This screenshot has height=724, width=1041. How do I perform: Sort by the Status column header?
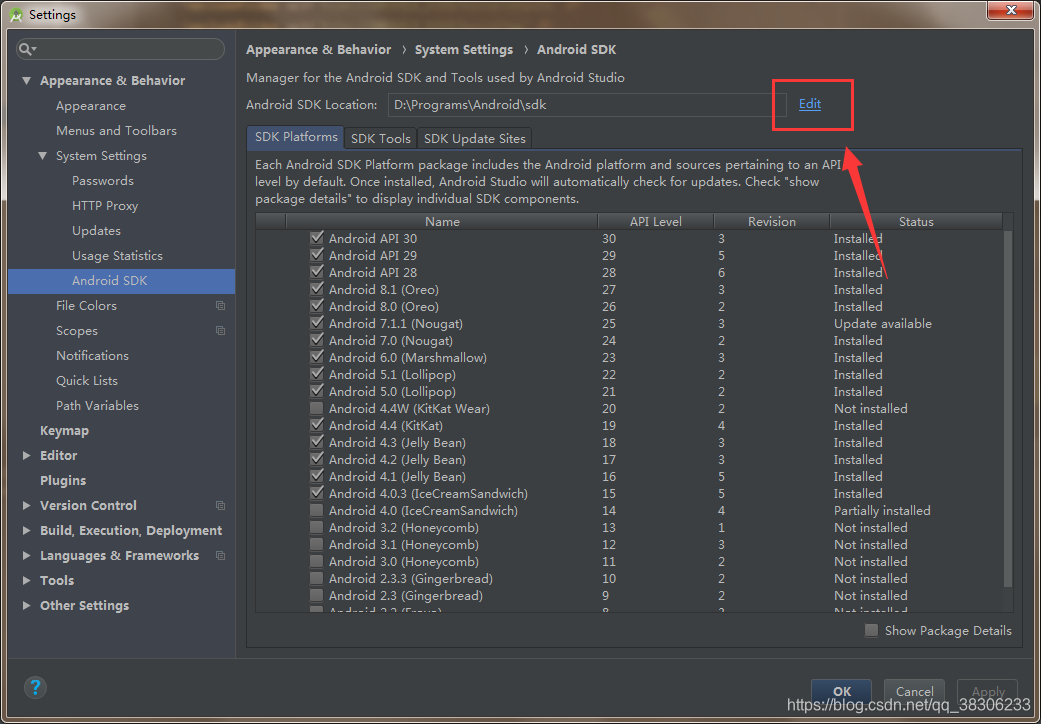pos(916,222)
